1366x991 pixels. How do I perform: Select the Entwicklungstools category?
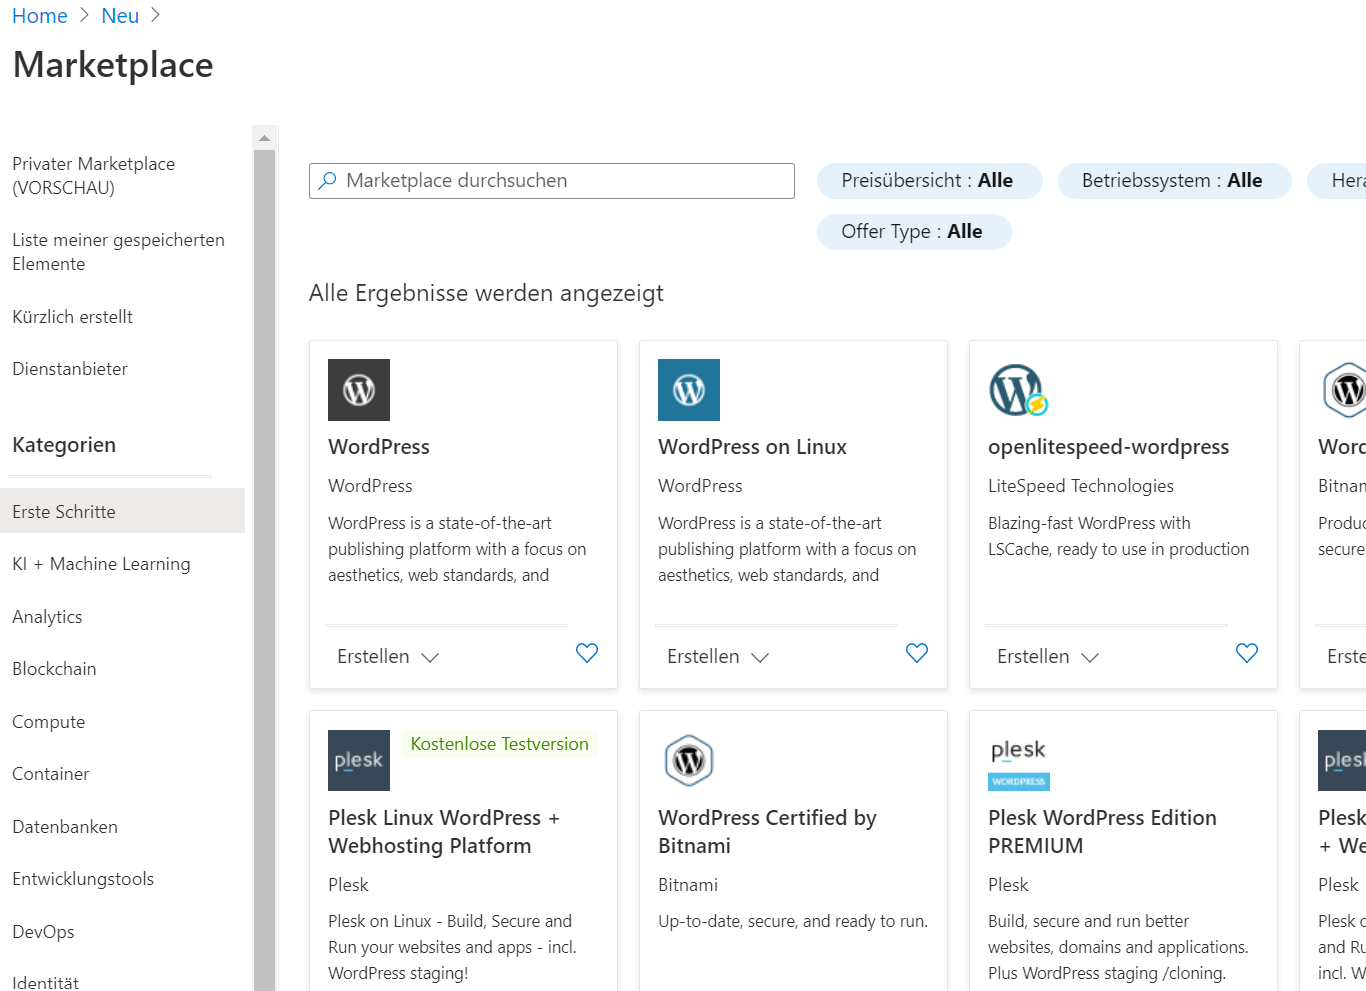[x=83, y=879]
